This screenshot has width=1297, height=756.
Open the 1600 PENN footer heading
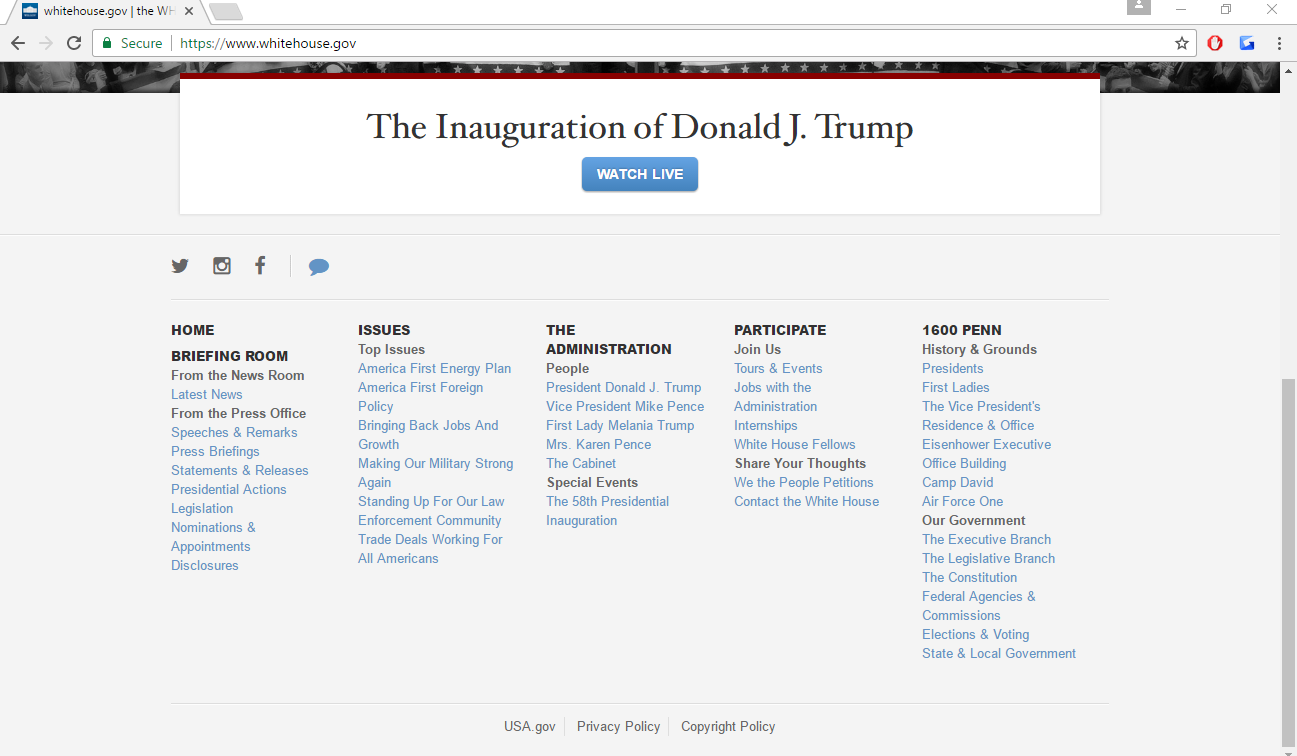(962, 330)
